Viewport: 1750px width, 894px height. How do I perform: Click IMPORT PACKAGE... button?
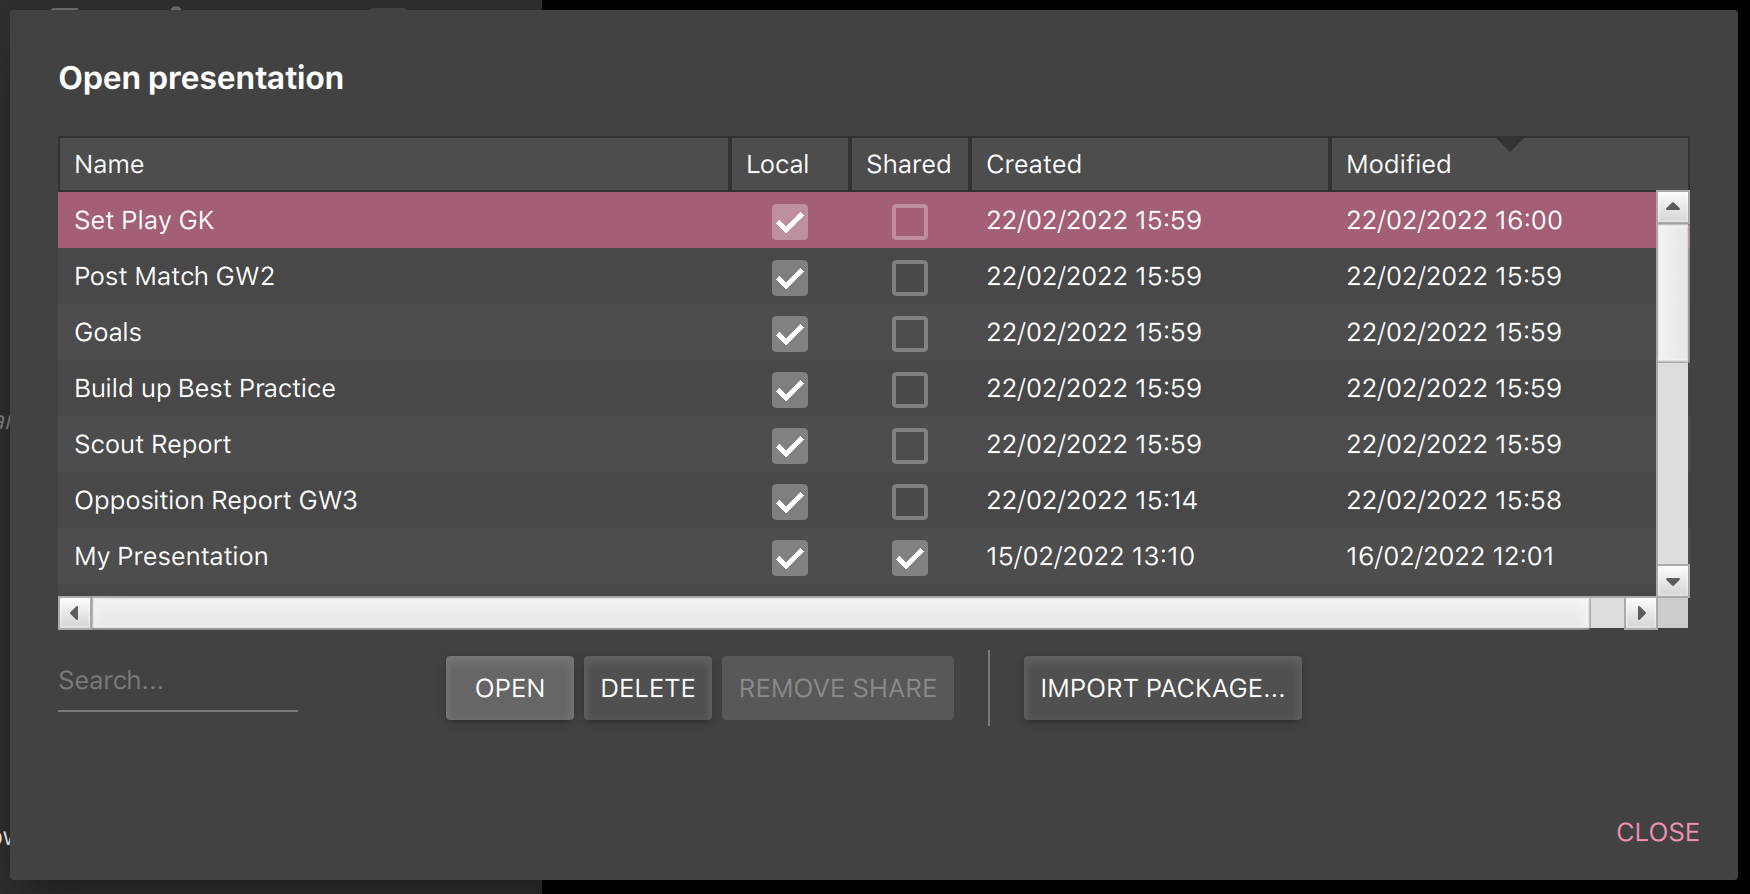click(x=1163, y=688)
